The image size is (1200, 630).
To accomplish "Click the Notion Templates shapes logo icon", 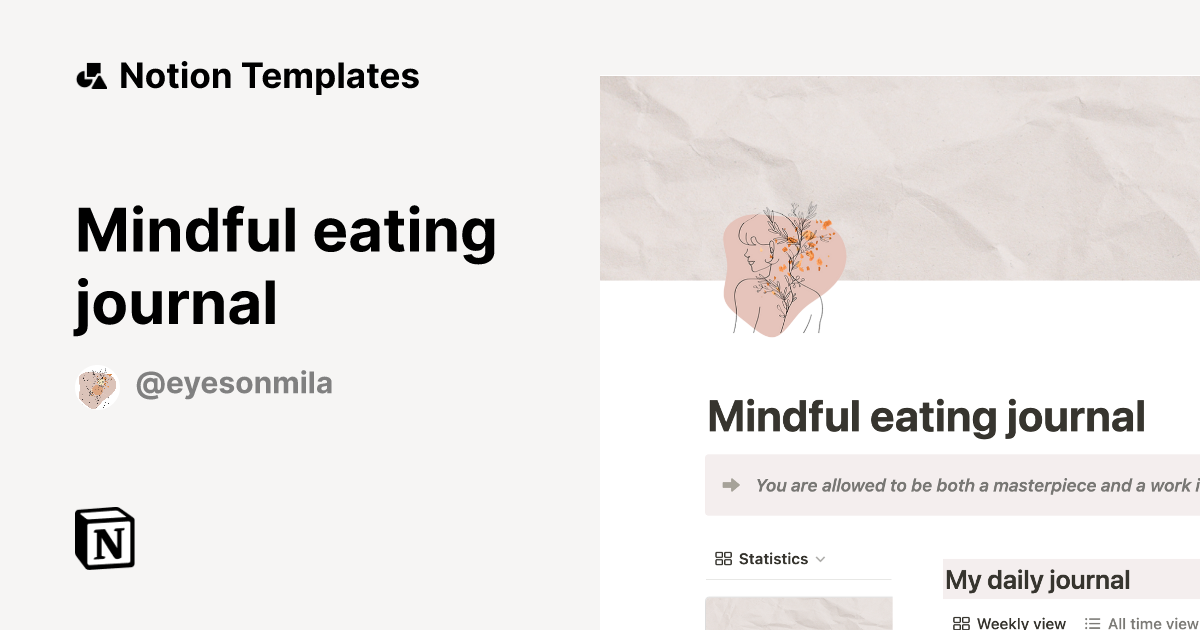I will tap(91, 76).
